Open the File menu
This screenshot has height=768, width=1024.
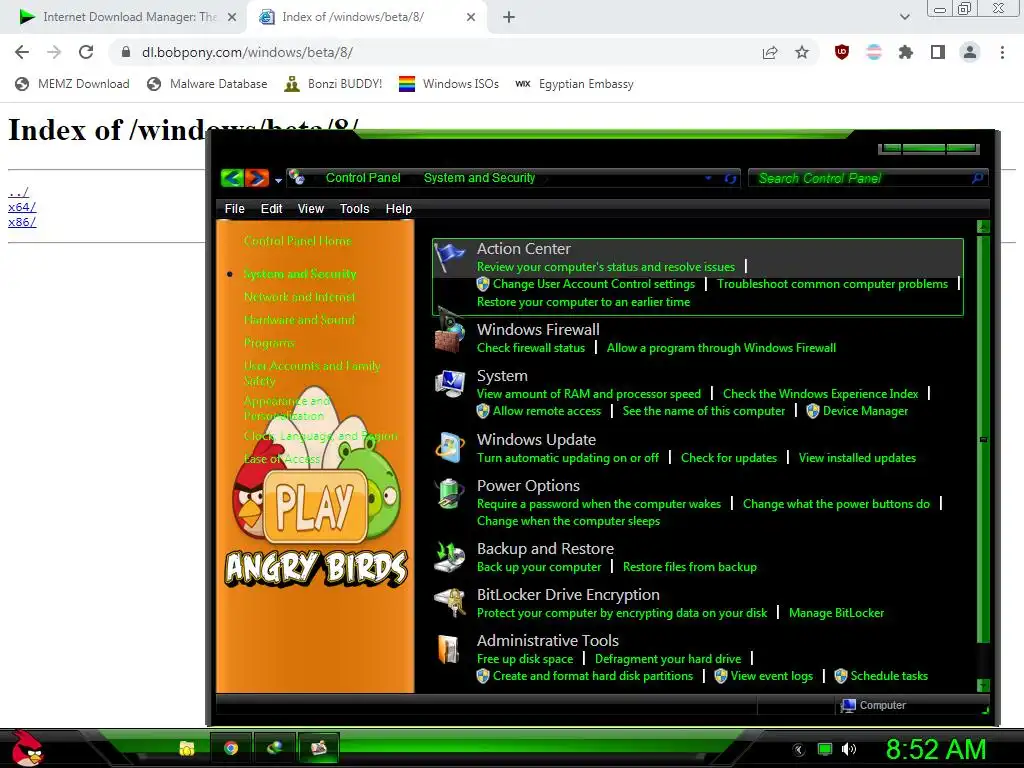[234, 209]
